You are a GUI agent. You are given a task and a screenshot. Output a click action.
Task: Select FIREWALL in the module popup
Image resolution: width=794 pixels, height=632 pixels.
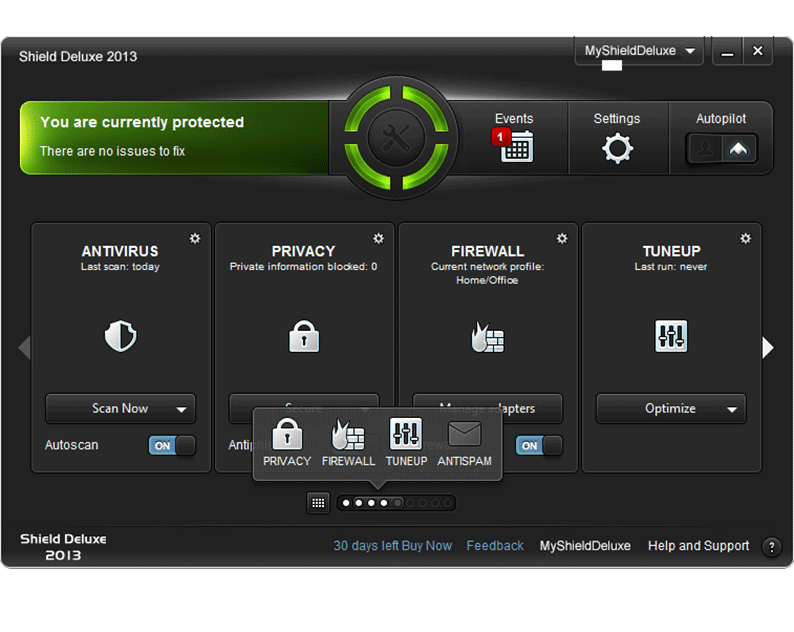pyautogui.click(x=348, y=442)
